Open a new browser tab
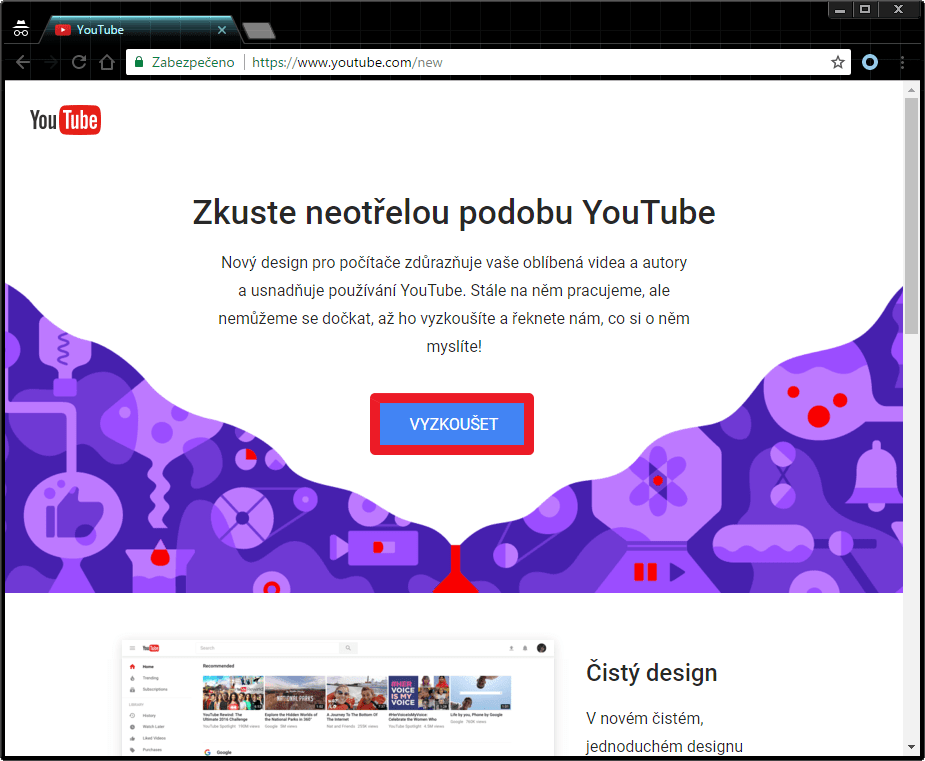 tap(258, 31)
